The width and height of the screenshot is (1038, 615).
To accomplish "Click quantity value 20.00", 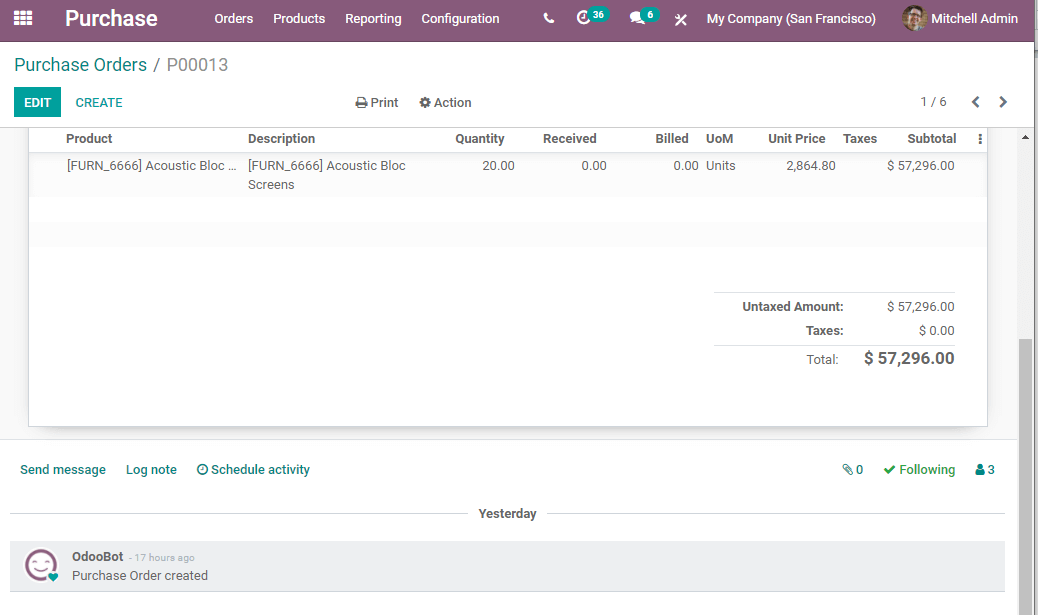I will 498,166.
